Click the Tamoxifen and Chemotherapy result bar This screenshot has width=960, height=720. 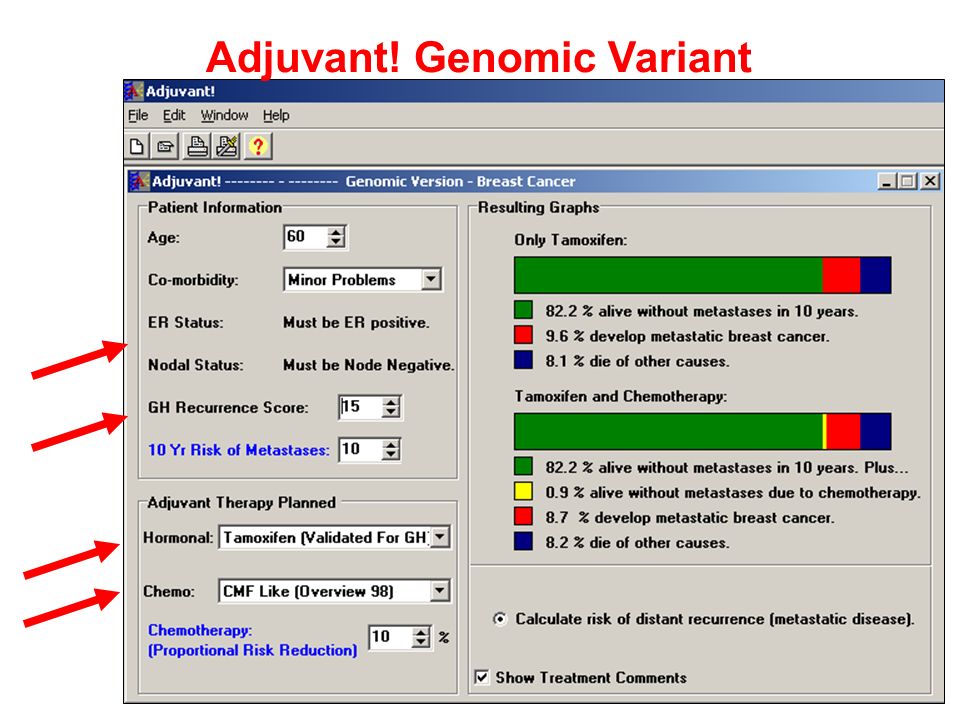(x=703, y=431)
